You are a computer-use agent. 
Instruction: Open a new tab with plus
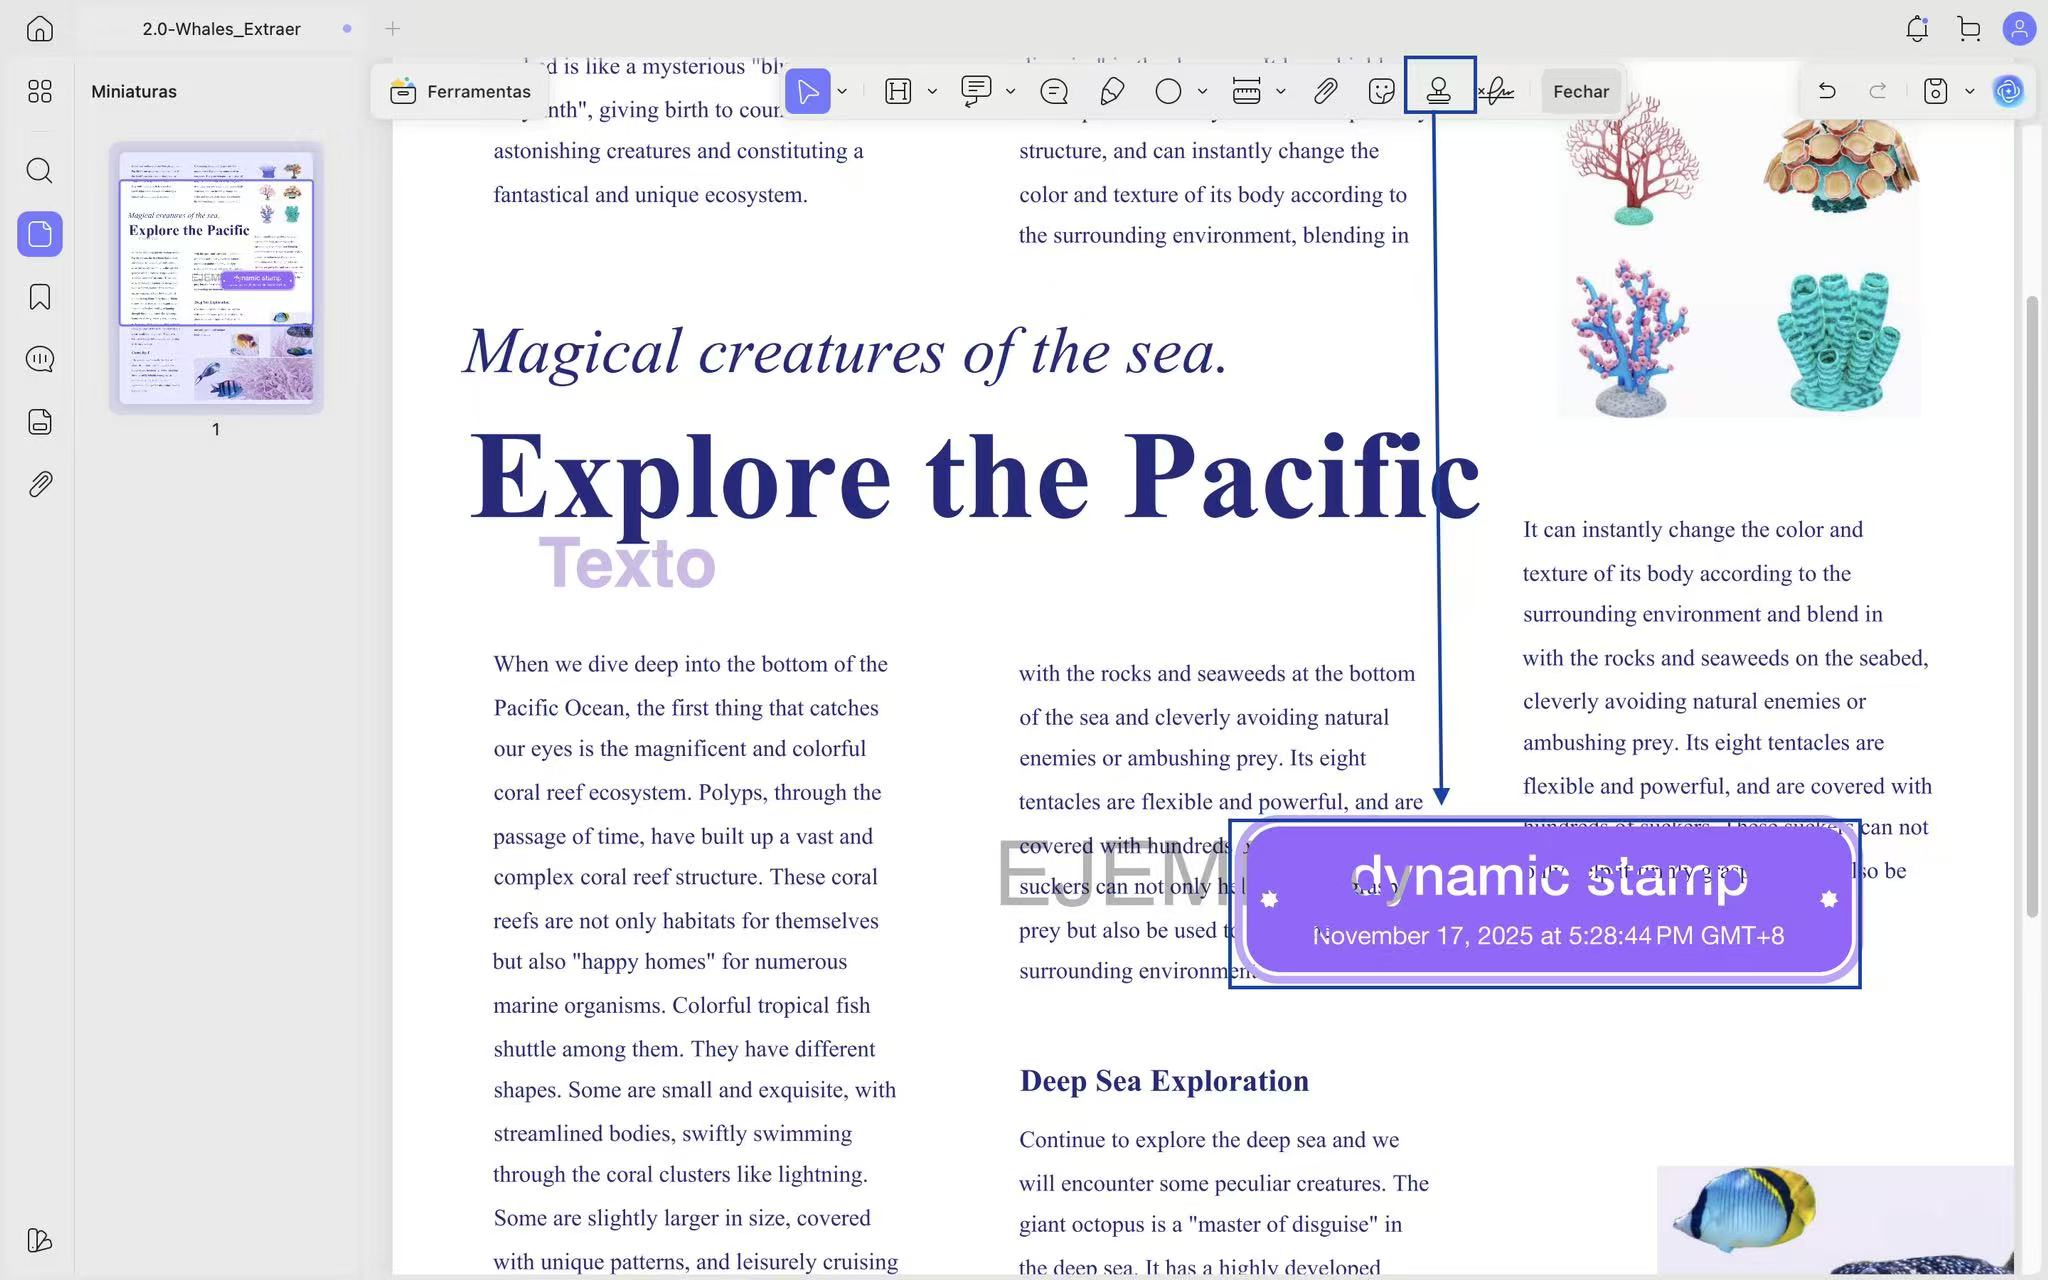[392, 29]
